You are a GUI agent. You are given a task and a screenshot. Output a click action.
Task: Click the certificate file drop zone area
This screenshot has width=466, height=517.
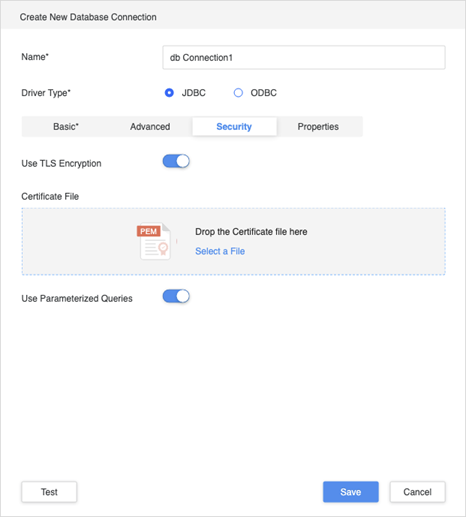[x=233, y=242]
